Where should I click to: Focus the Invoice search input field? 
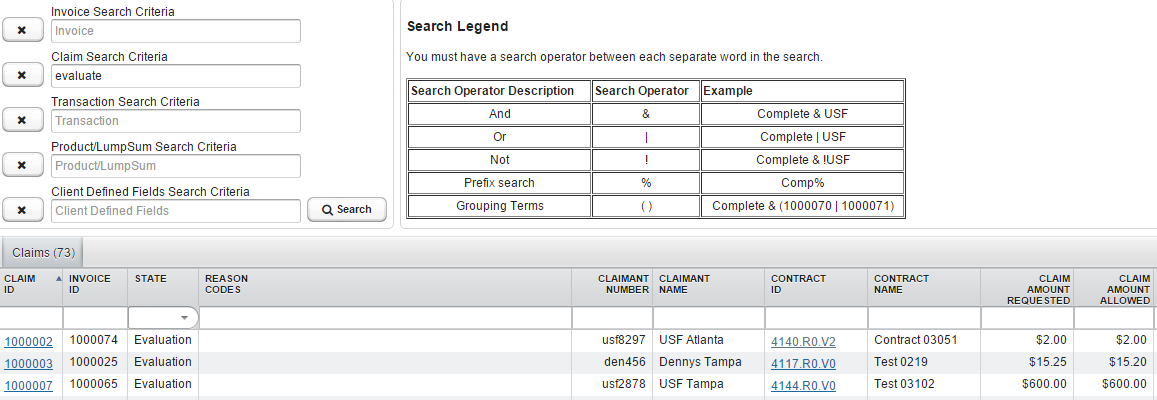tap(175, 31)
